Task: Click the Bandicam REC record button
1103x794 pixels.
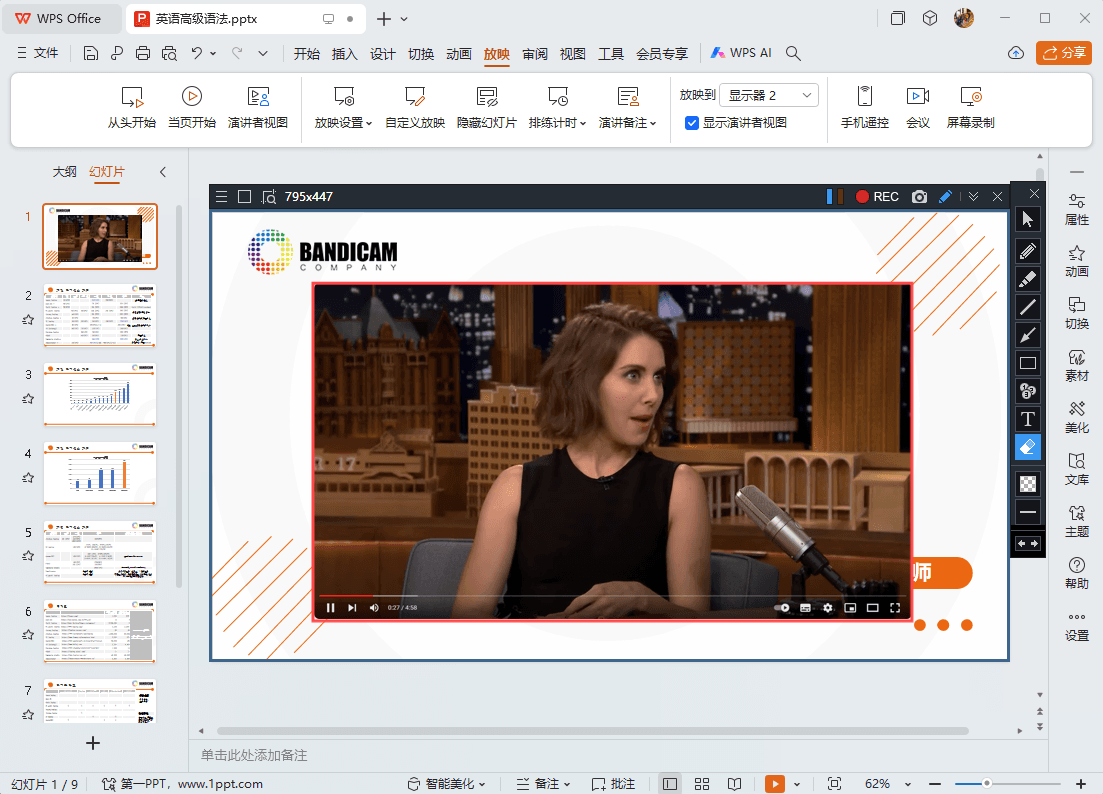Action: (x=877, y=197)
